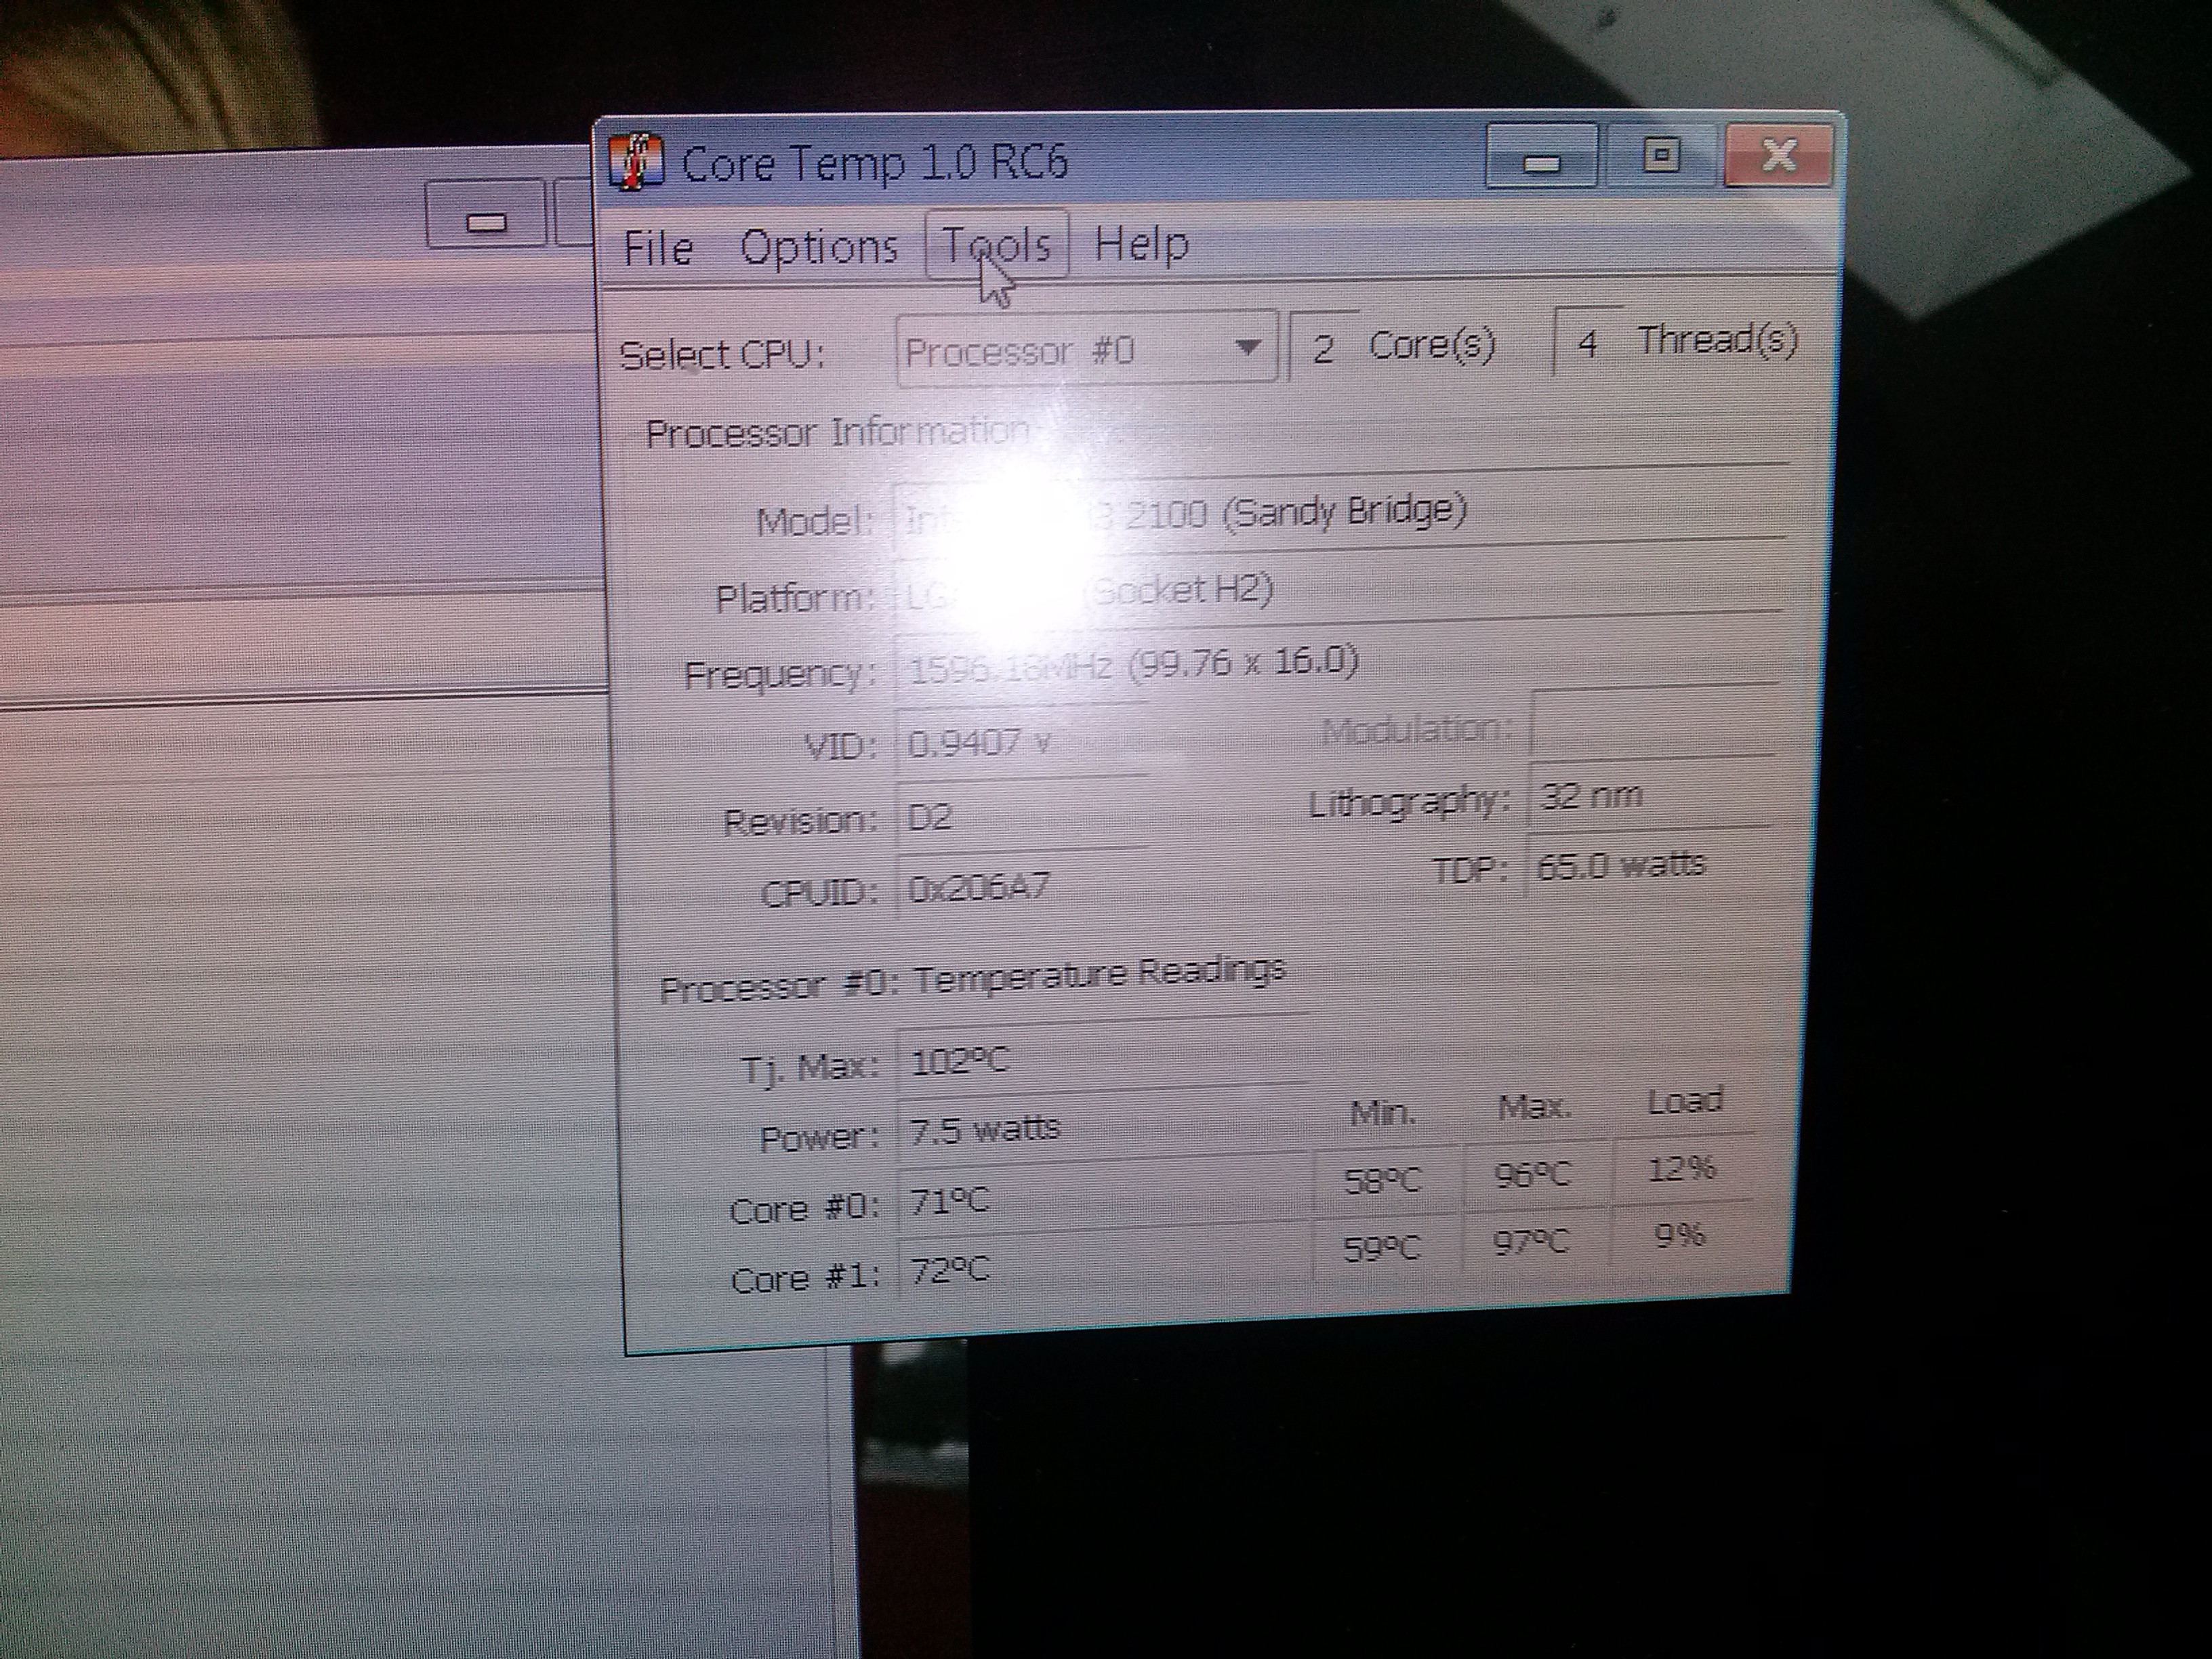Open the Tools menu
The width and height of the screenshot is (2212, 1659).
click(997, 245)
